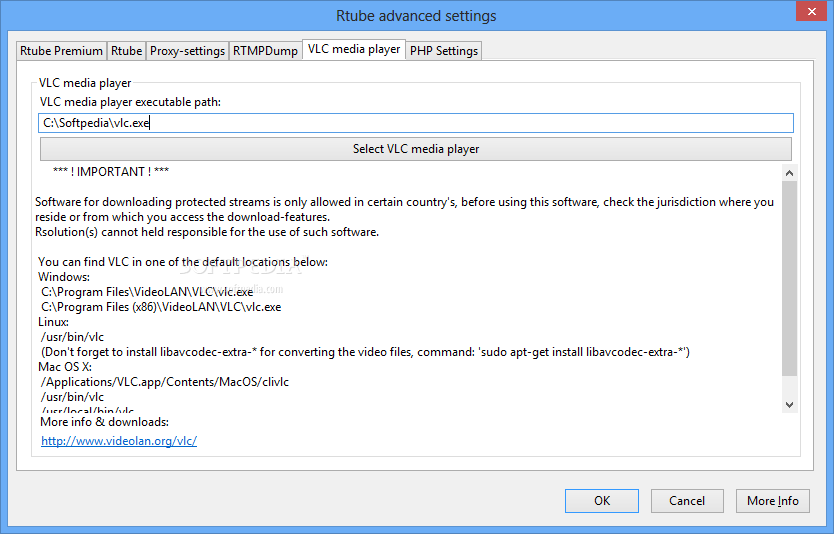Viewport: 834px width, 534px height.
Task: Open the Rtube tab
Action: [x=127, y=51]
